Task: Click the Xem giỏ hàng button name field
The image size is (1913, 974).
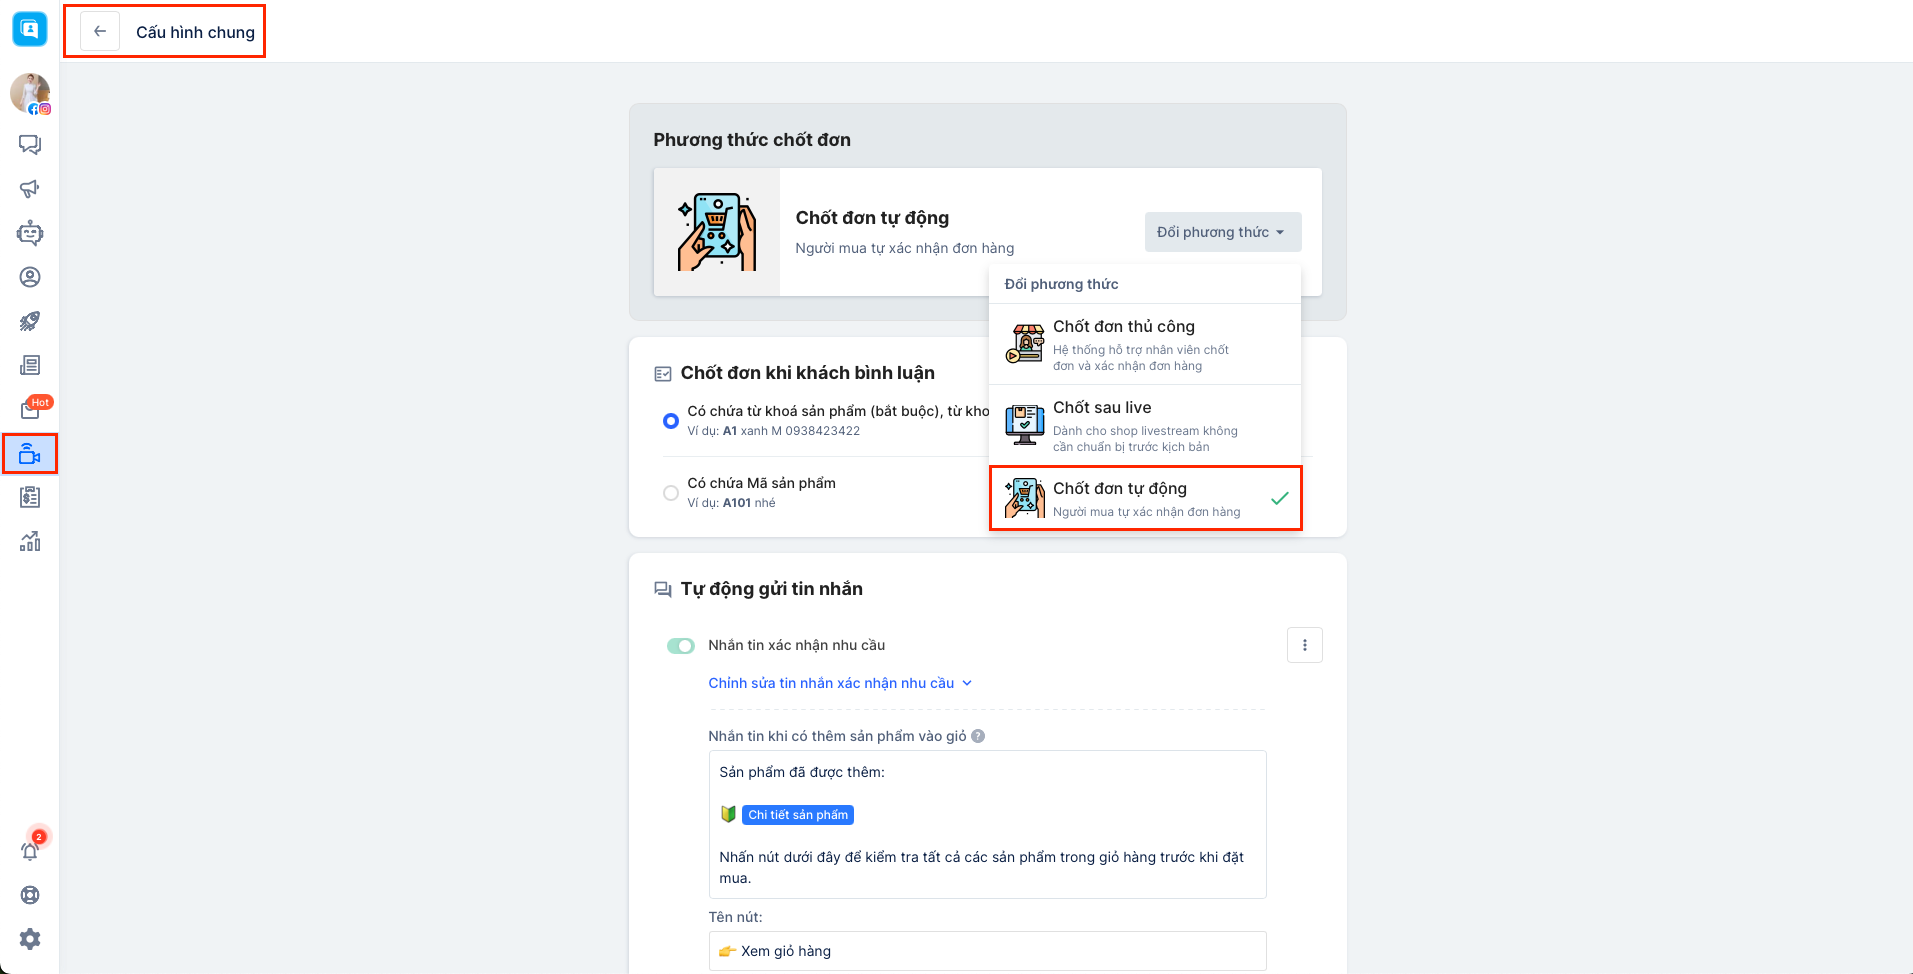Action: (x=987, y=951)
